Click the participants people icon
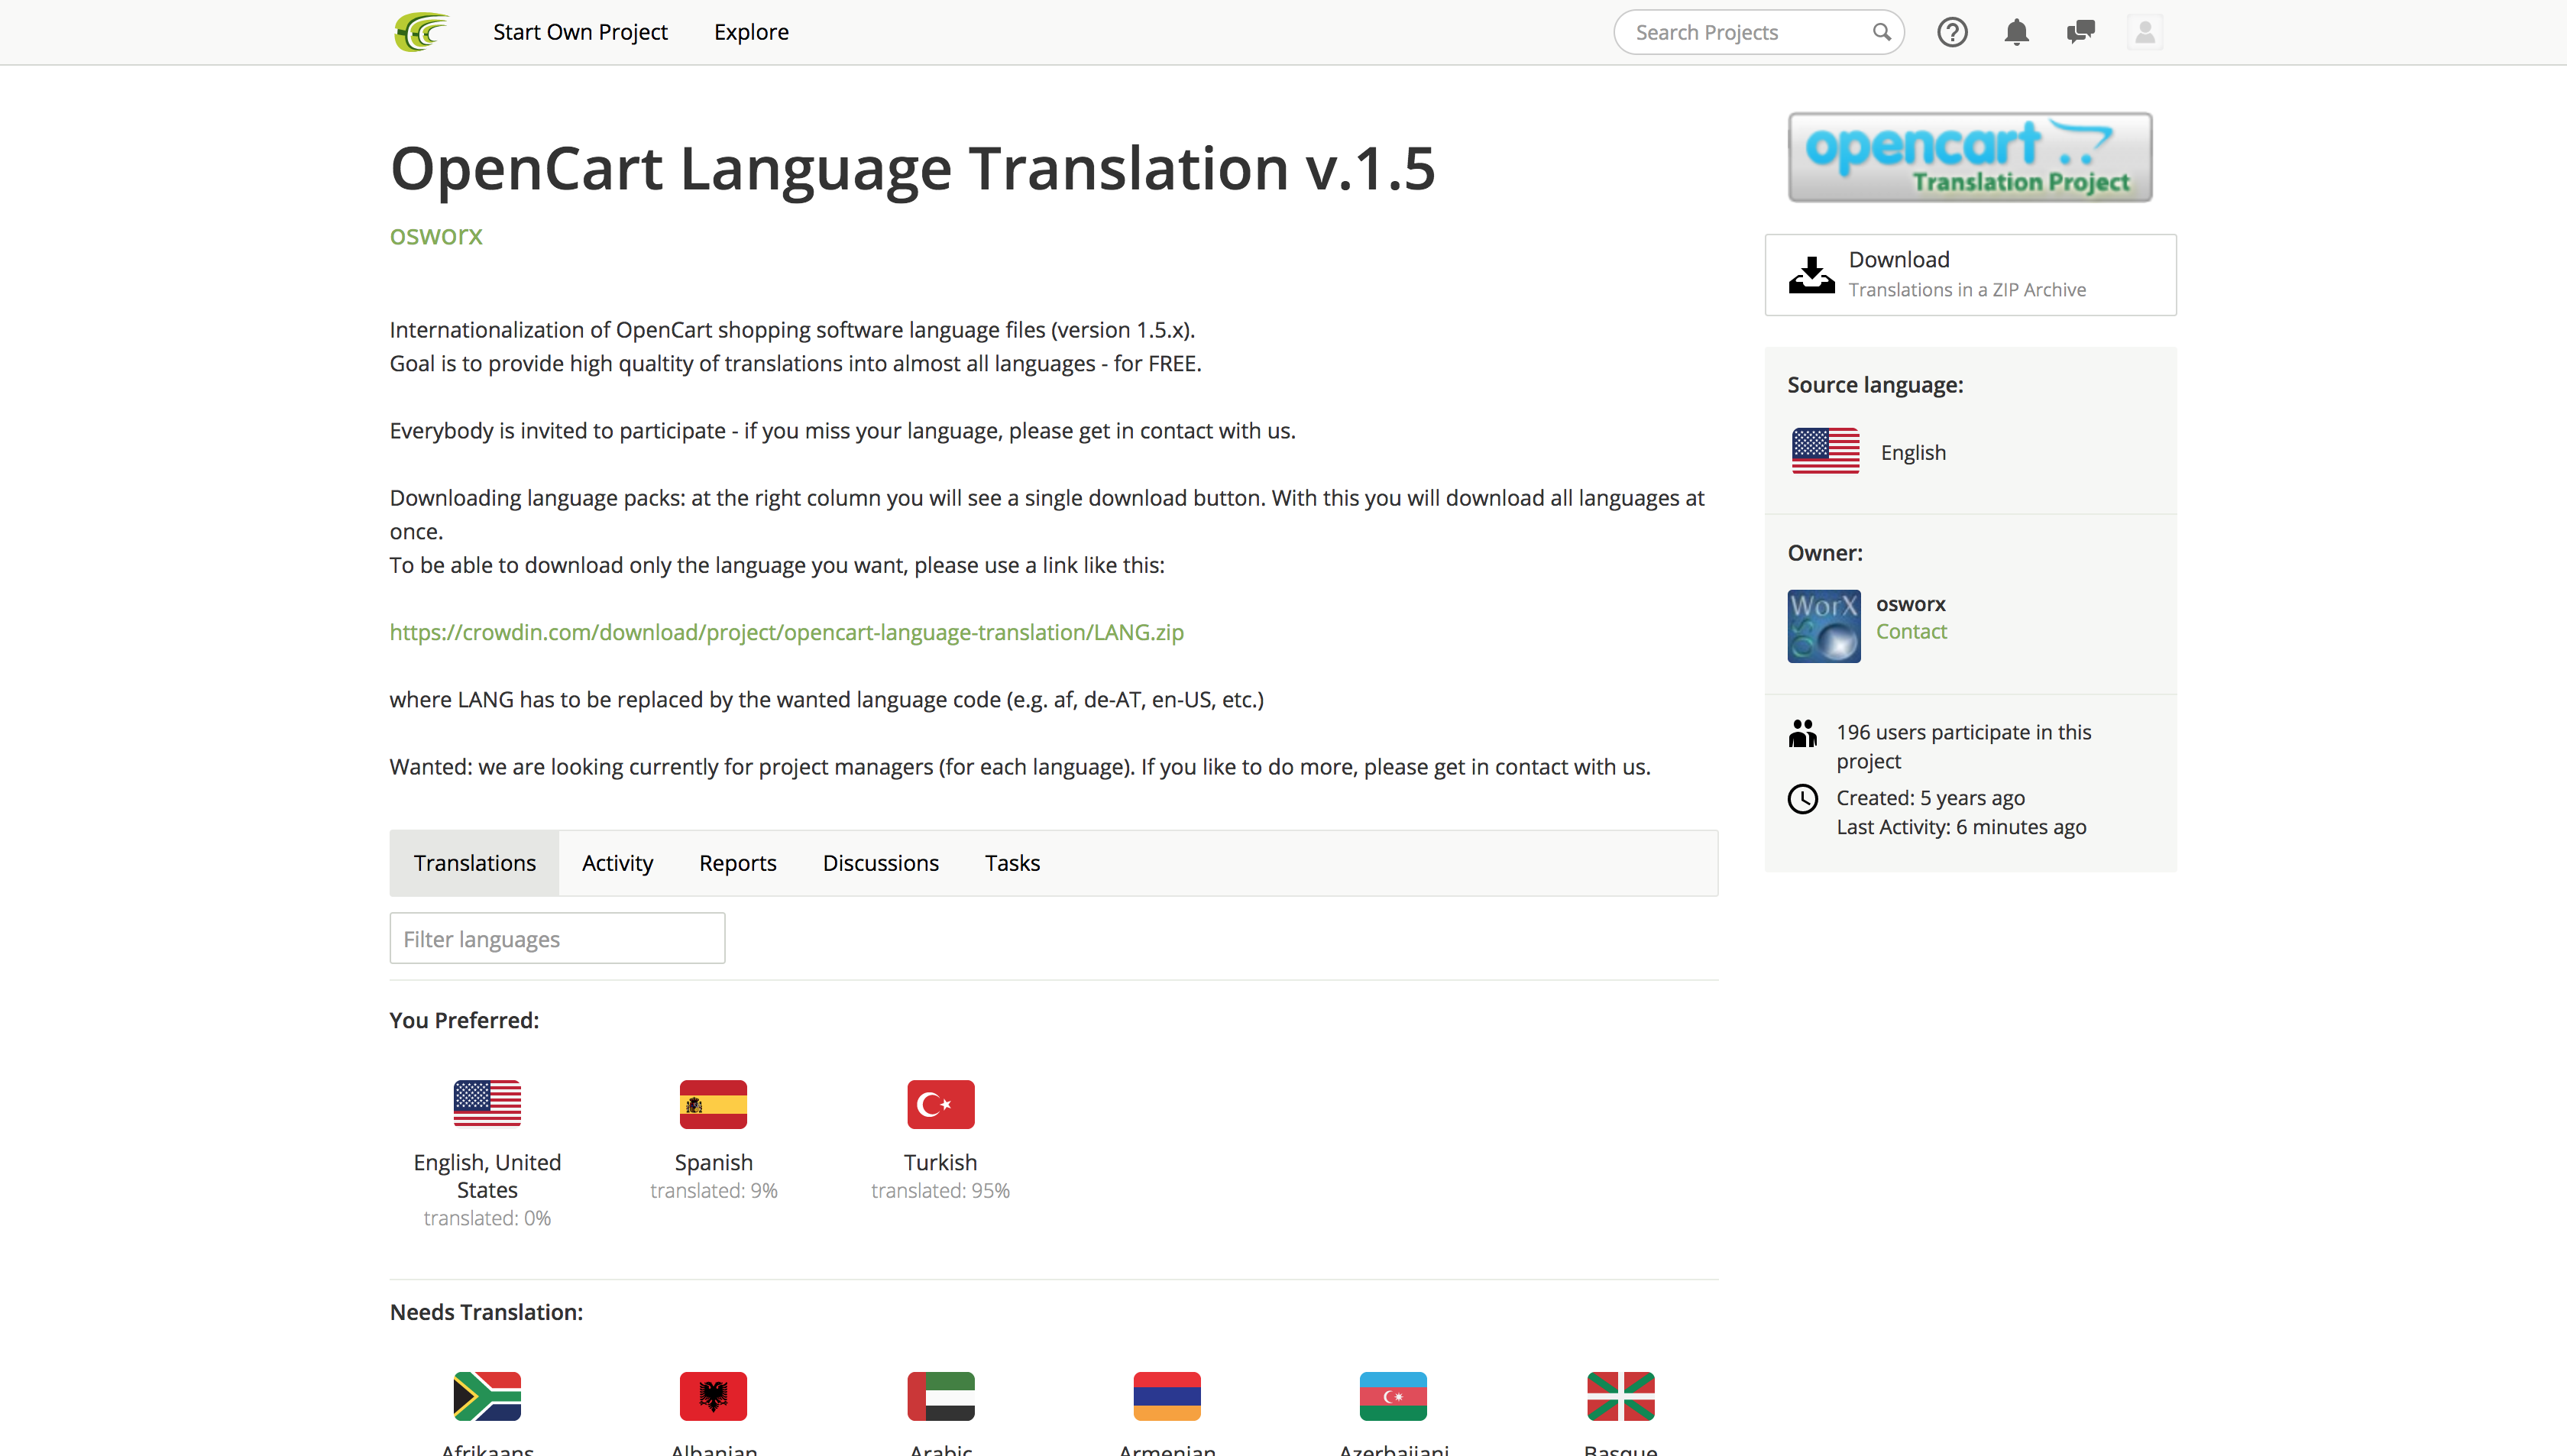This screenshot has height=1456, width=2567. click(x=1802, y=733)
